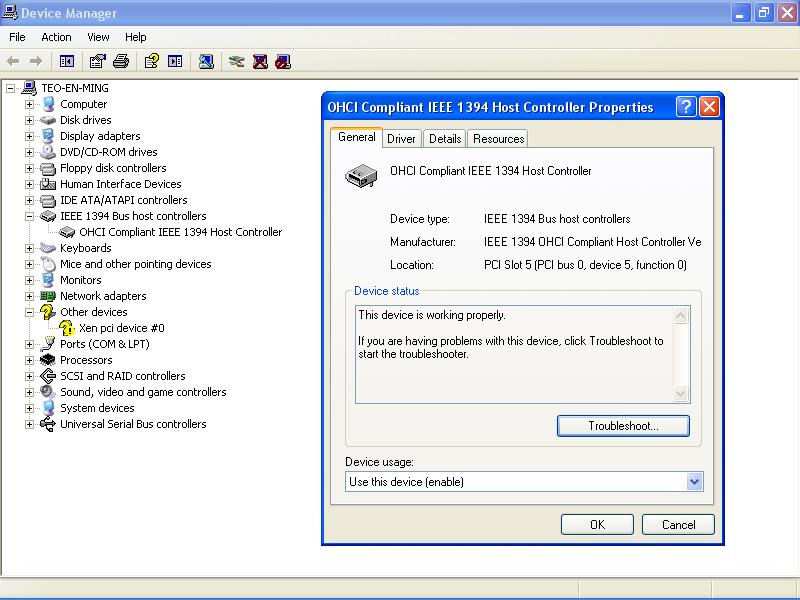
Task: Expand the Display adapters node
Action: pos(30,136)
